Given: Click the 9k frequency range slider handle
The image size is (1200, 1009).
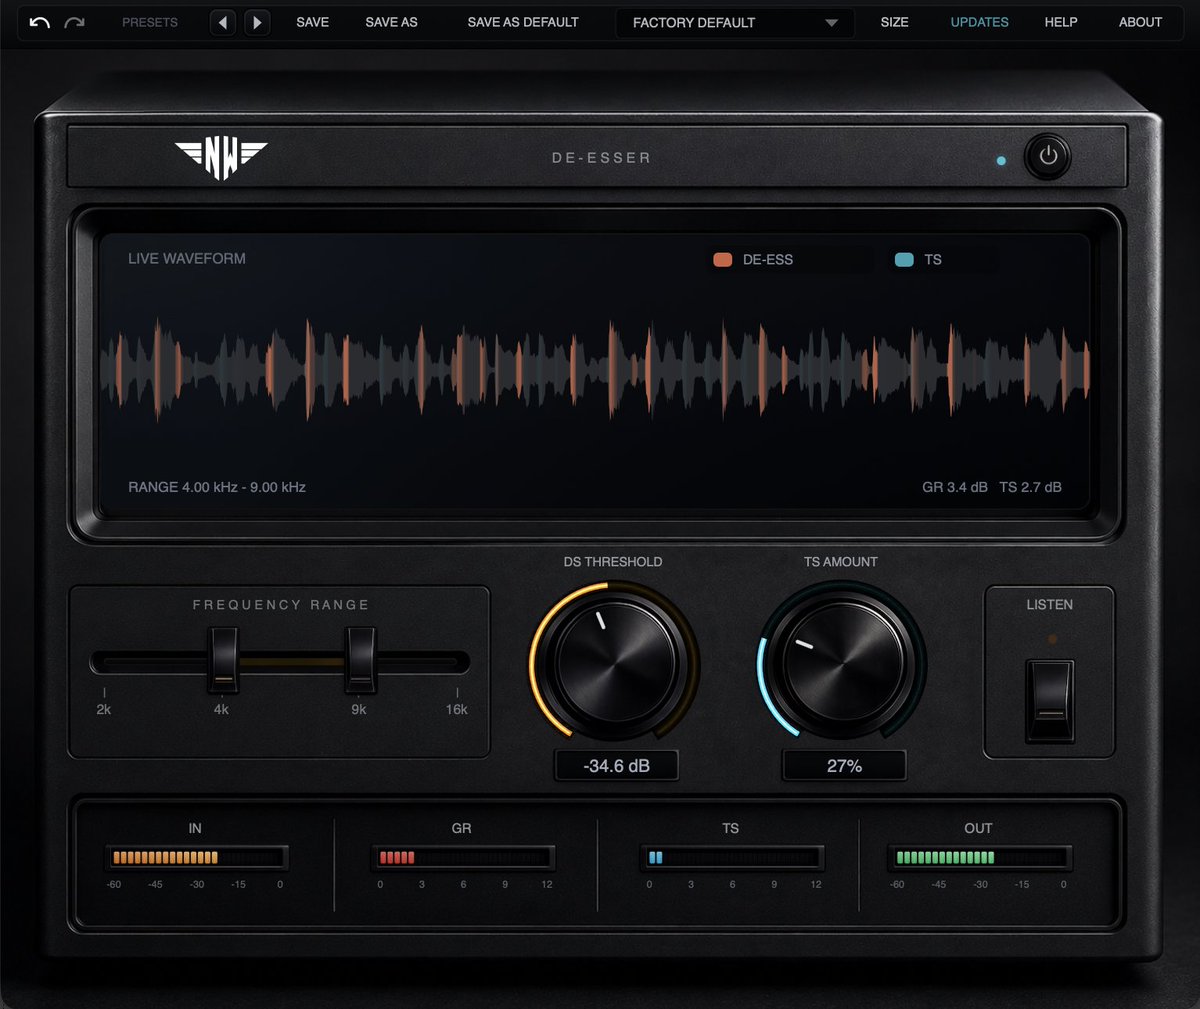Looking at the screenshot, I should (x=360, y=660).
